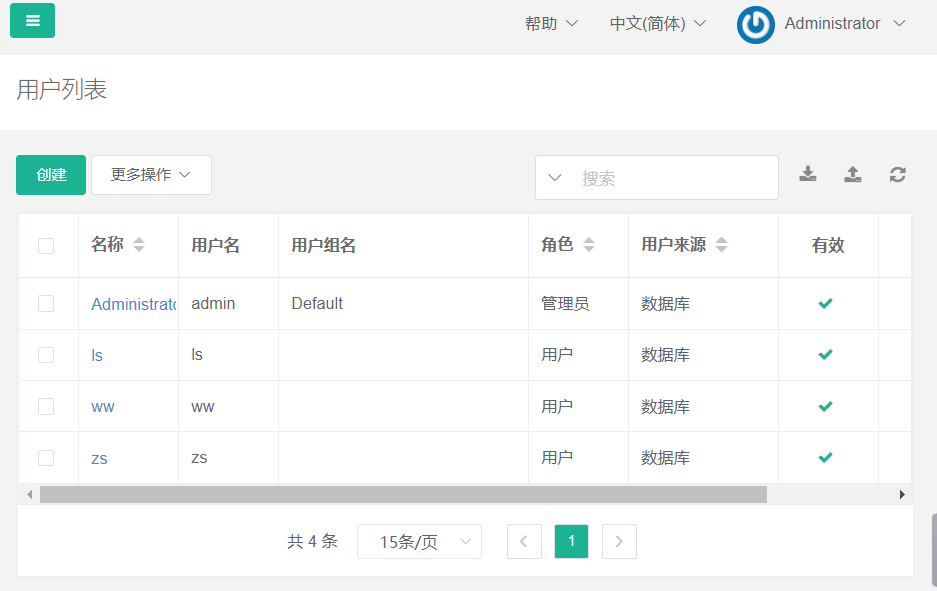
Task: Sort the table by 角色 column
Action: click(x=588, y=245)
